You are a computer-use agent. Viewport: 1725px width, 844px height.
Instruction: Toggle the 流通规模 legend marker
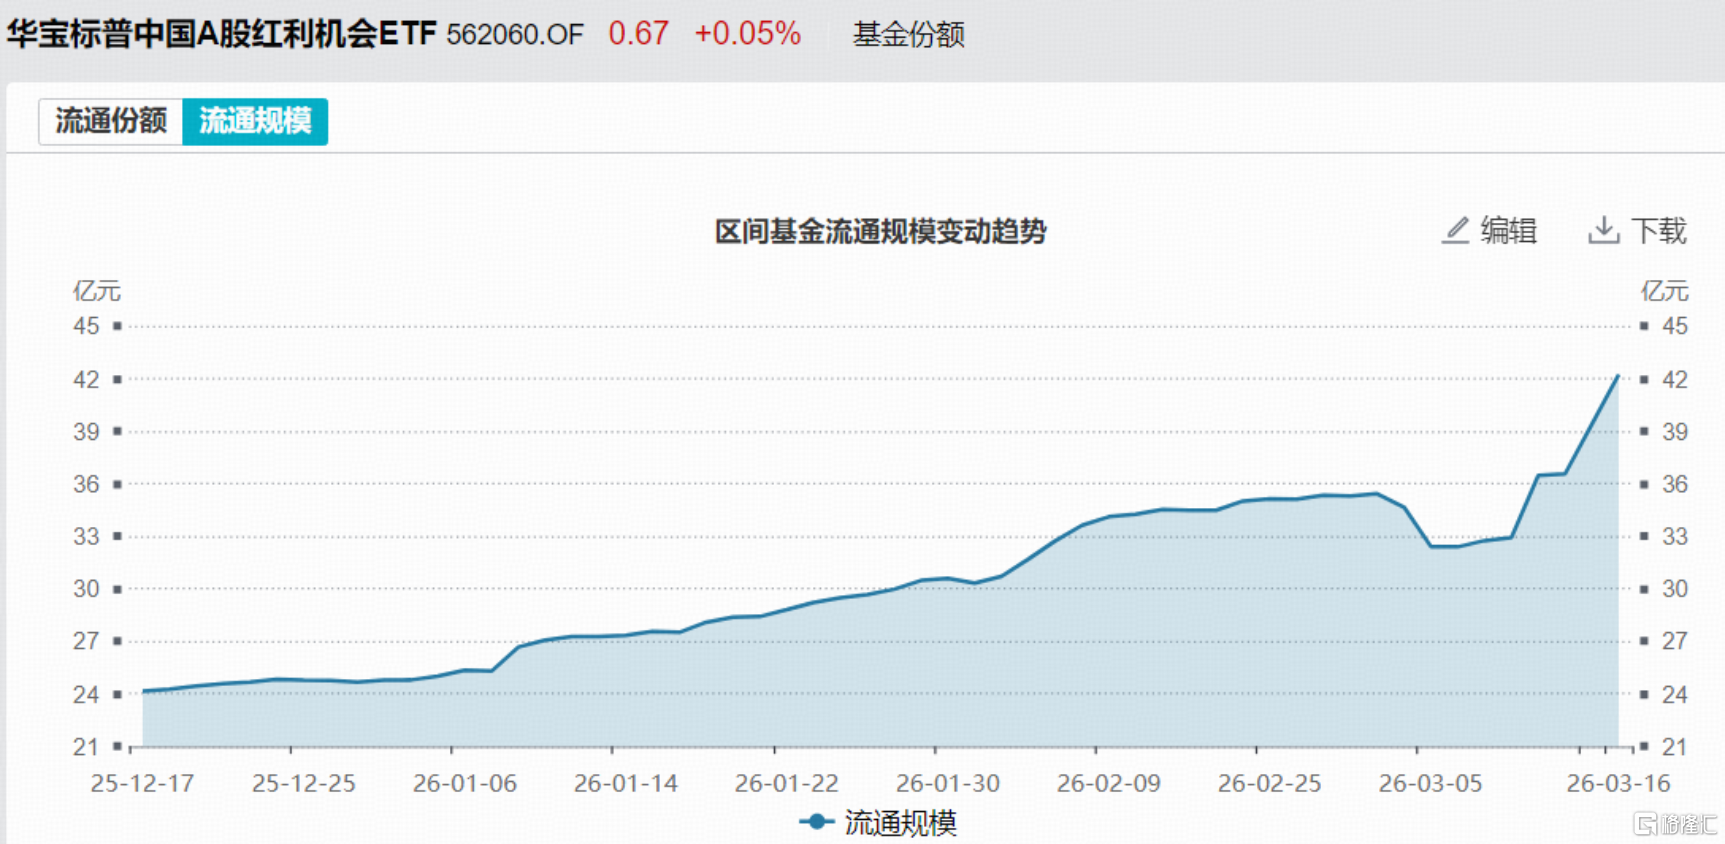click(x=817, y=822)
